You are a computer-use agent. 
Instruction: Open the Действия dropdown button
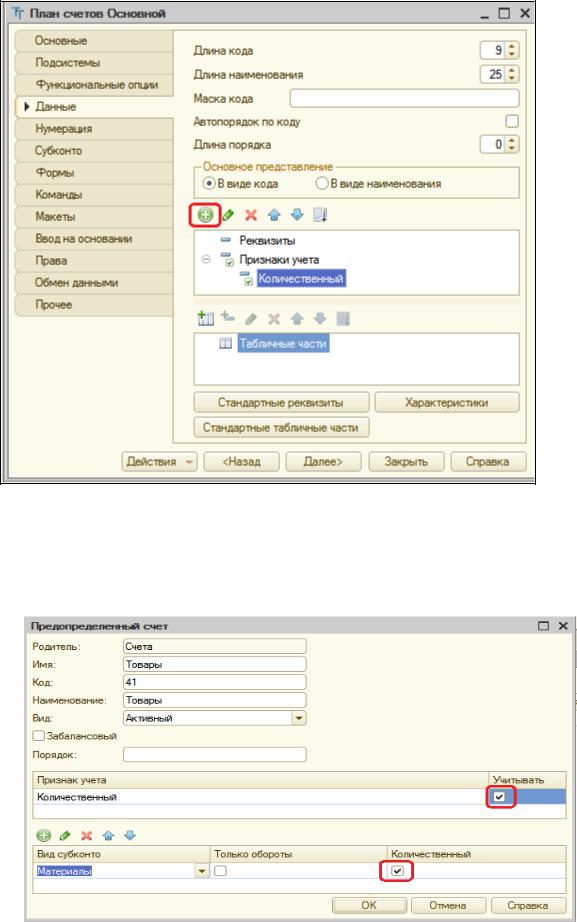pos(159,462)
